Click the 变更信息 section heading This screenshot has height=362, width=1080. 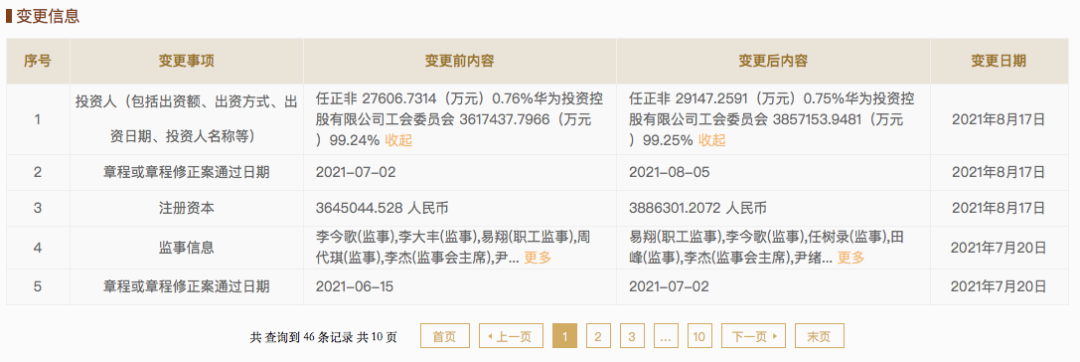(48, 16)
